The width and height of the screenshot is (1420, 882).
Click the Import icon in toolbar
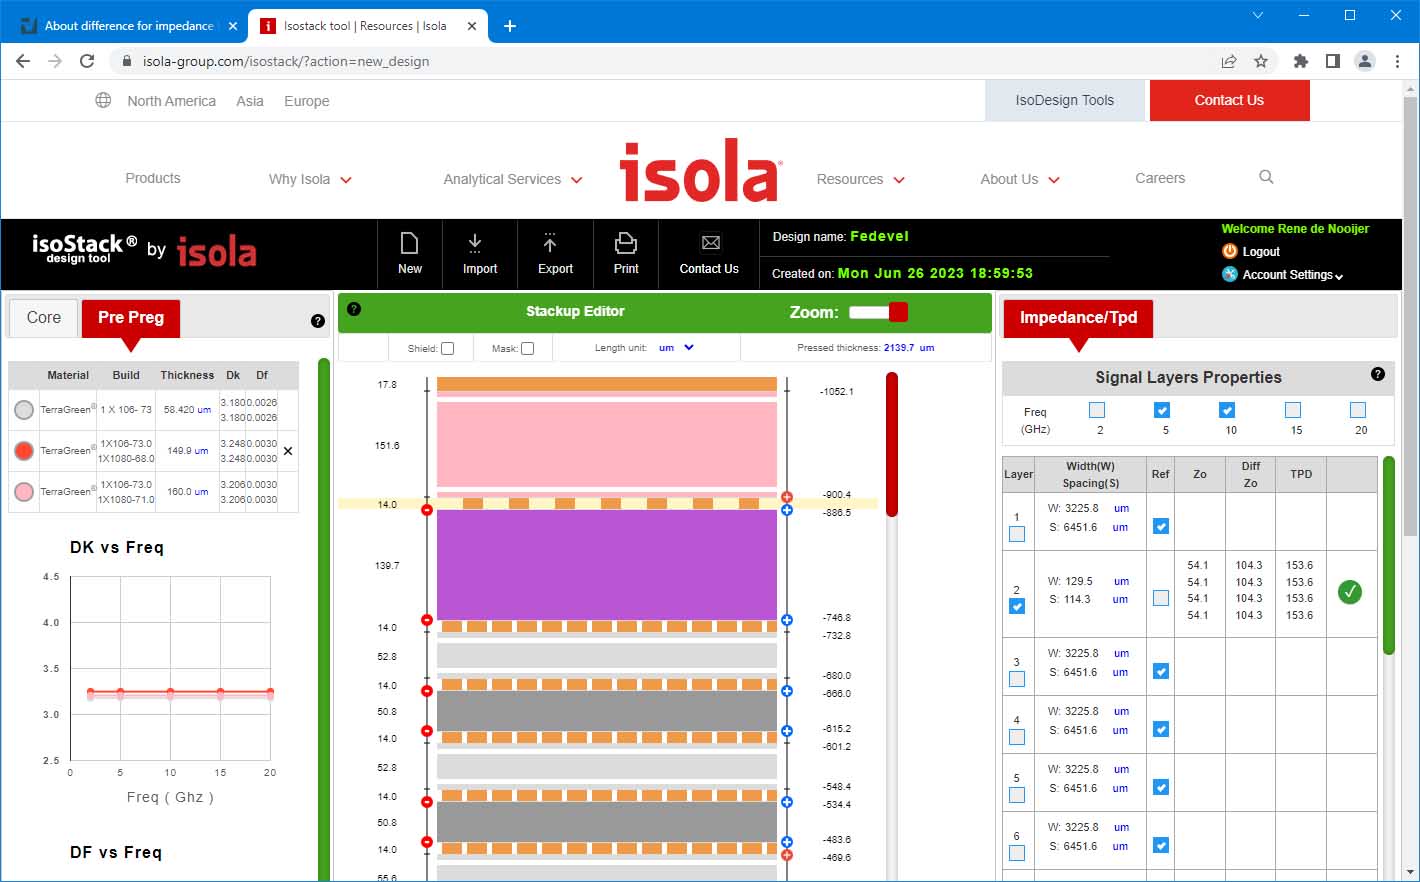pyautogui.click(x=475, y=244)
